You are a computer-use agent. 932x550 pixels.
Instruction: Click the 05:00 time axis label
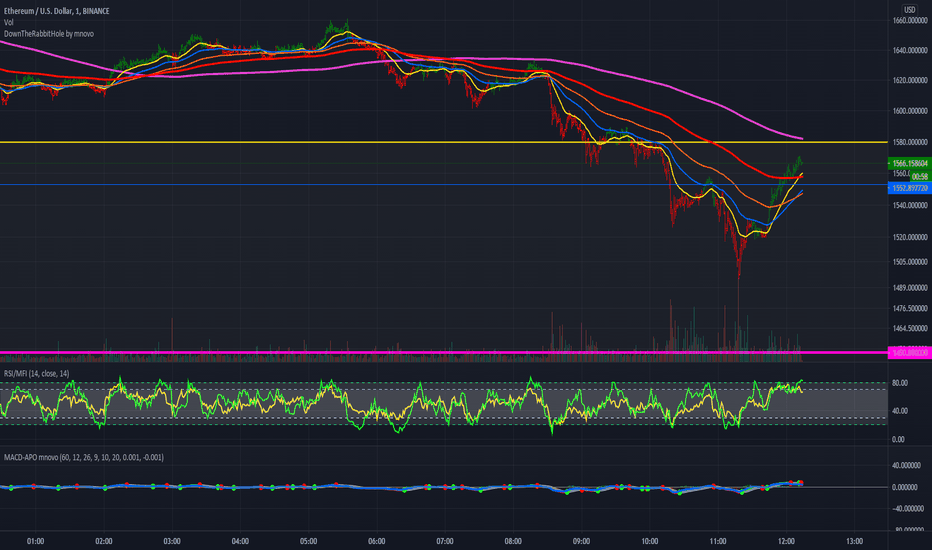(x=308, y=541)
